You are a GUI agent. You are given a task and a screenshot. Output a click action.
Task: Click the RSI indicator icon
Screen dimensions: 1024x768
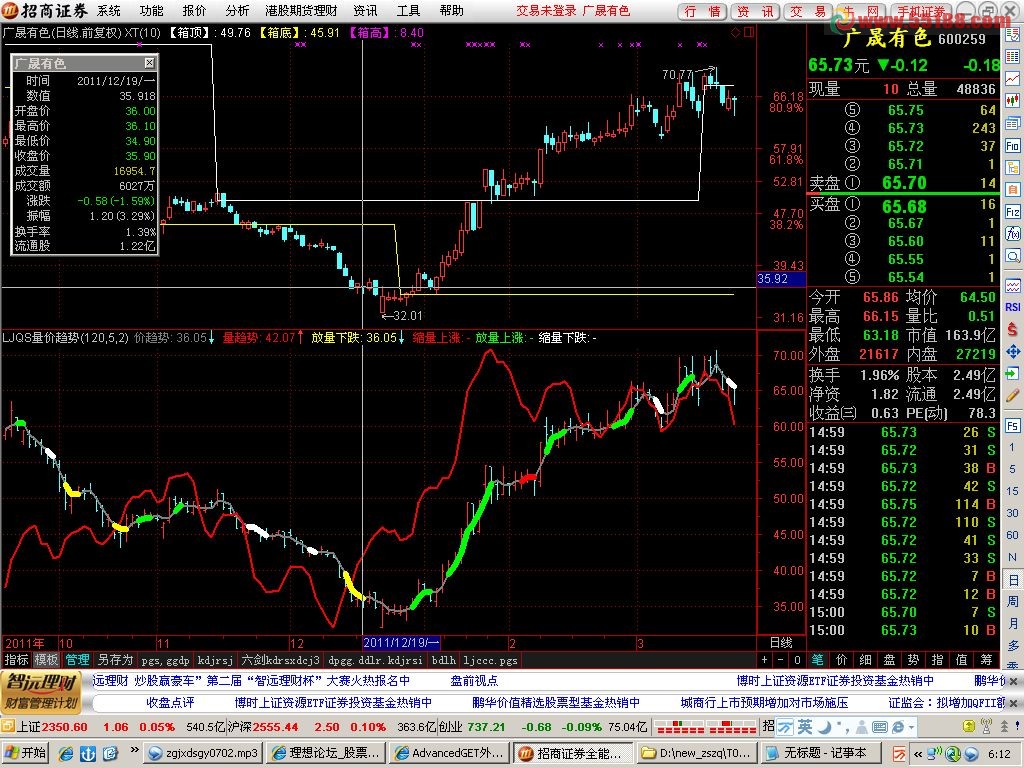1013,307
